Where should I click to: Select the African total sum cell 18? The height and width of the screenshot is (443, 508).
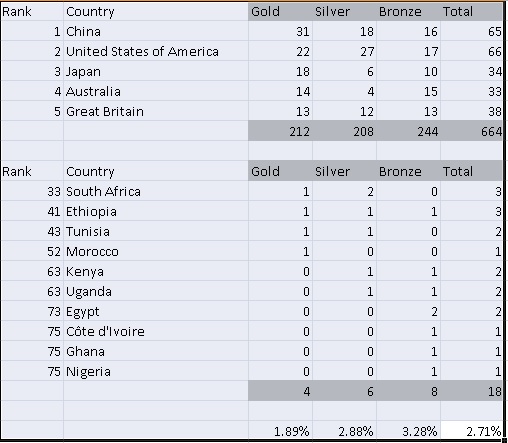click(472, 391)
